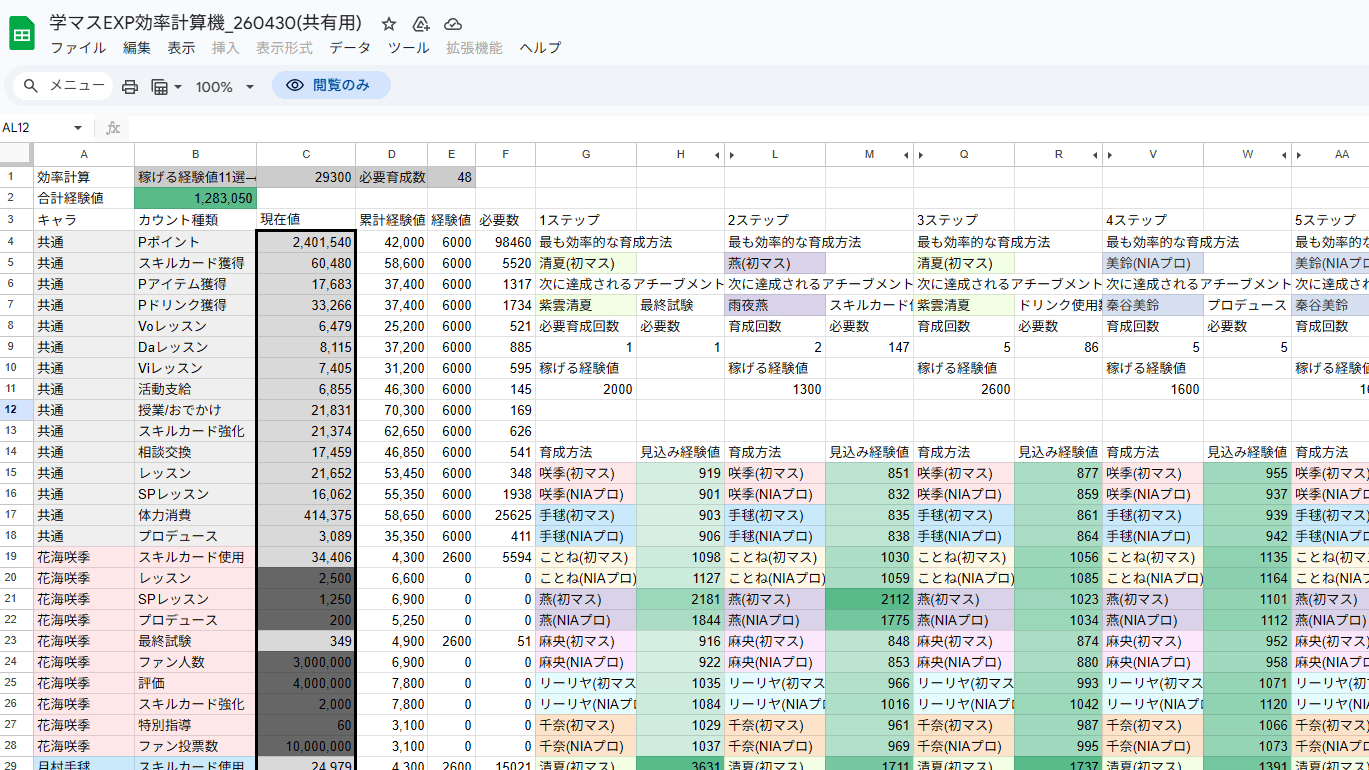The image size is (1369, 770).
Task: Click the cell showing 29300
Action: pos(306,177)
